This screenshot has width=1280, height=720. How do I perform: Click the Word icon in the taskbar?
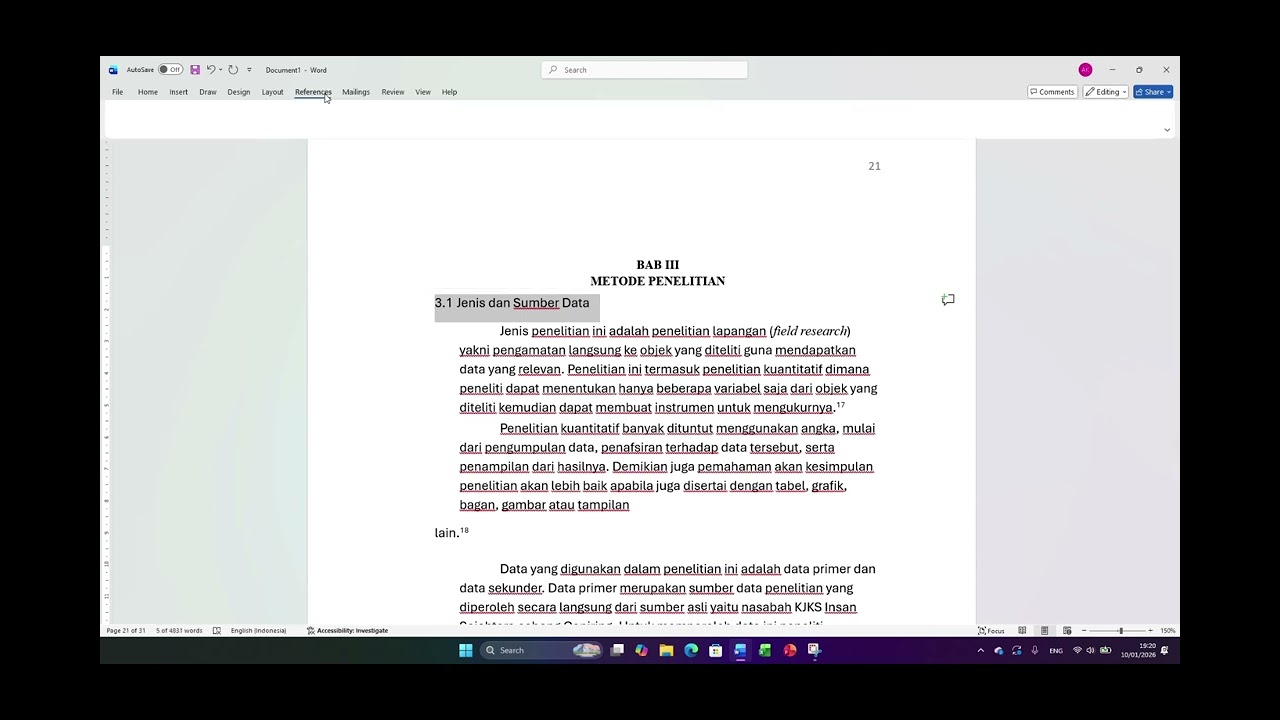tap(740, 650)
